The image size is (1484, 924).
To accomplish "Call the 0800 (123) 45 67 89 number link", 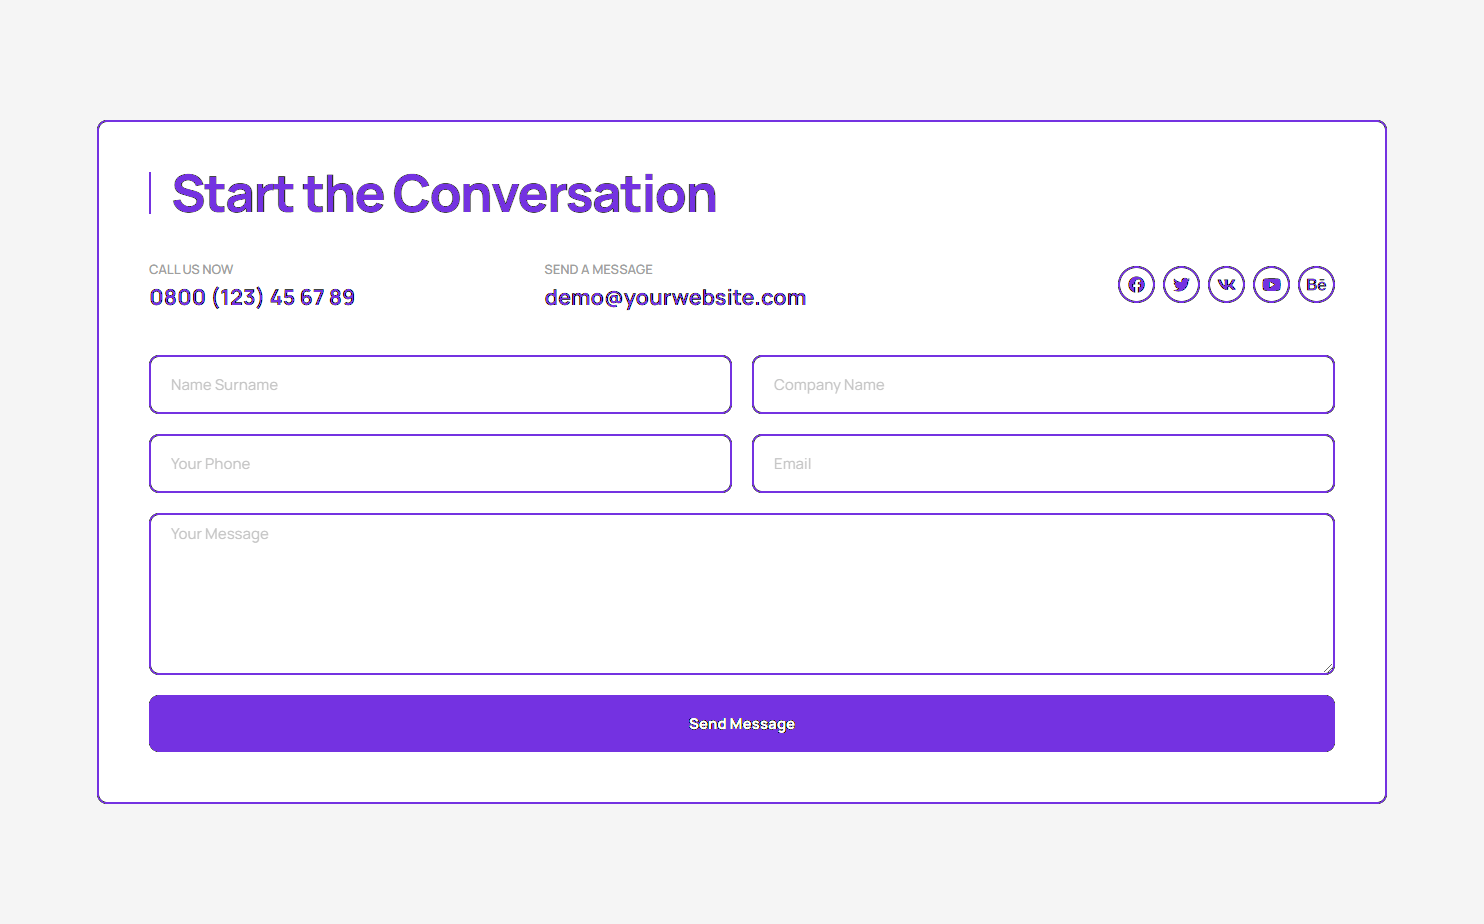I will pos(252,298).
